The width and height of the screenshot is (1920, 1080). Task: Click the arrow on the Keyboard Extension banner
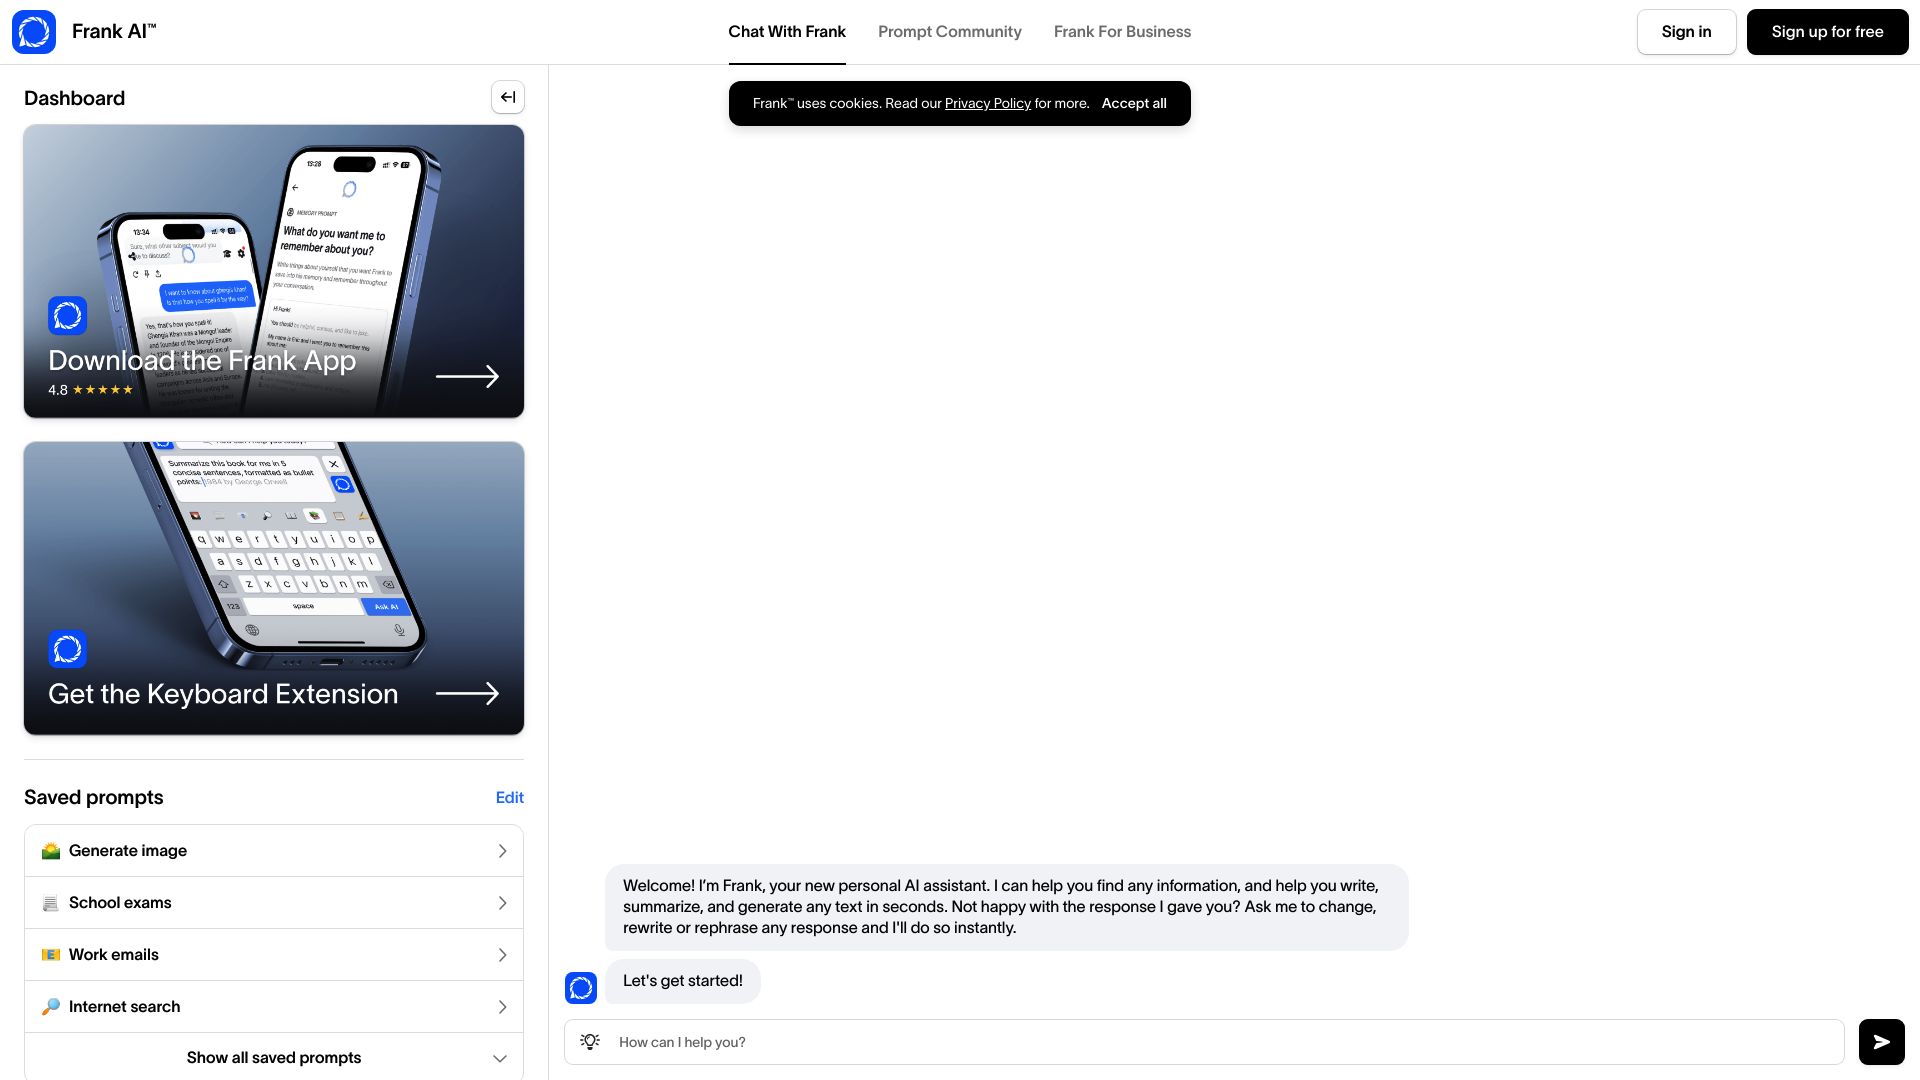click(467, 693)
